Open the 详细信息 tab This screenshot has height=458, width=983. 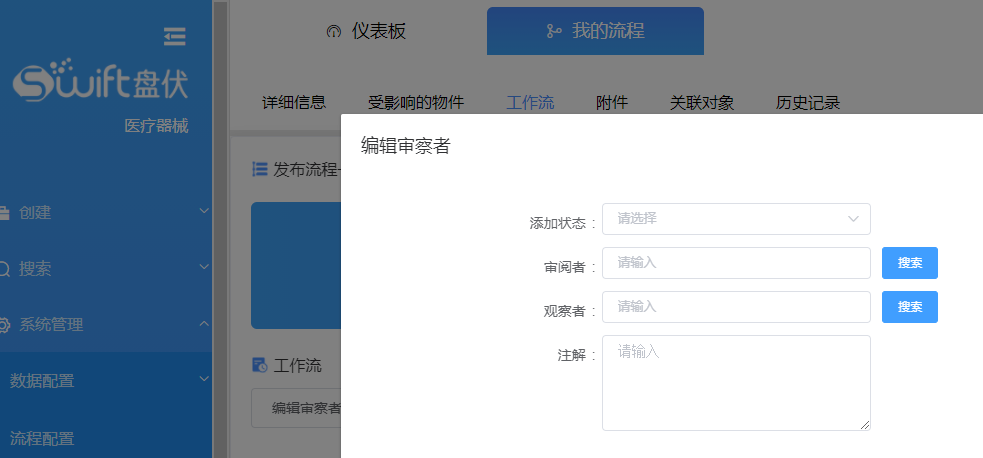294,102
